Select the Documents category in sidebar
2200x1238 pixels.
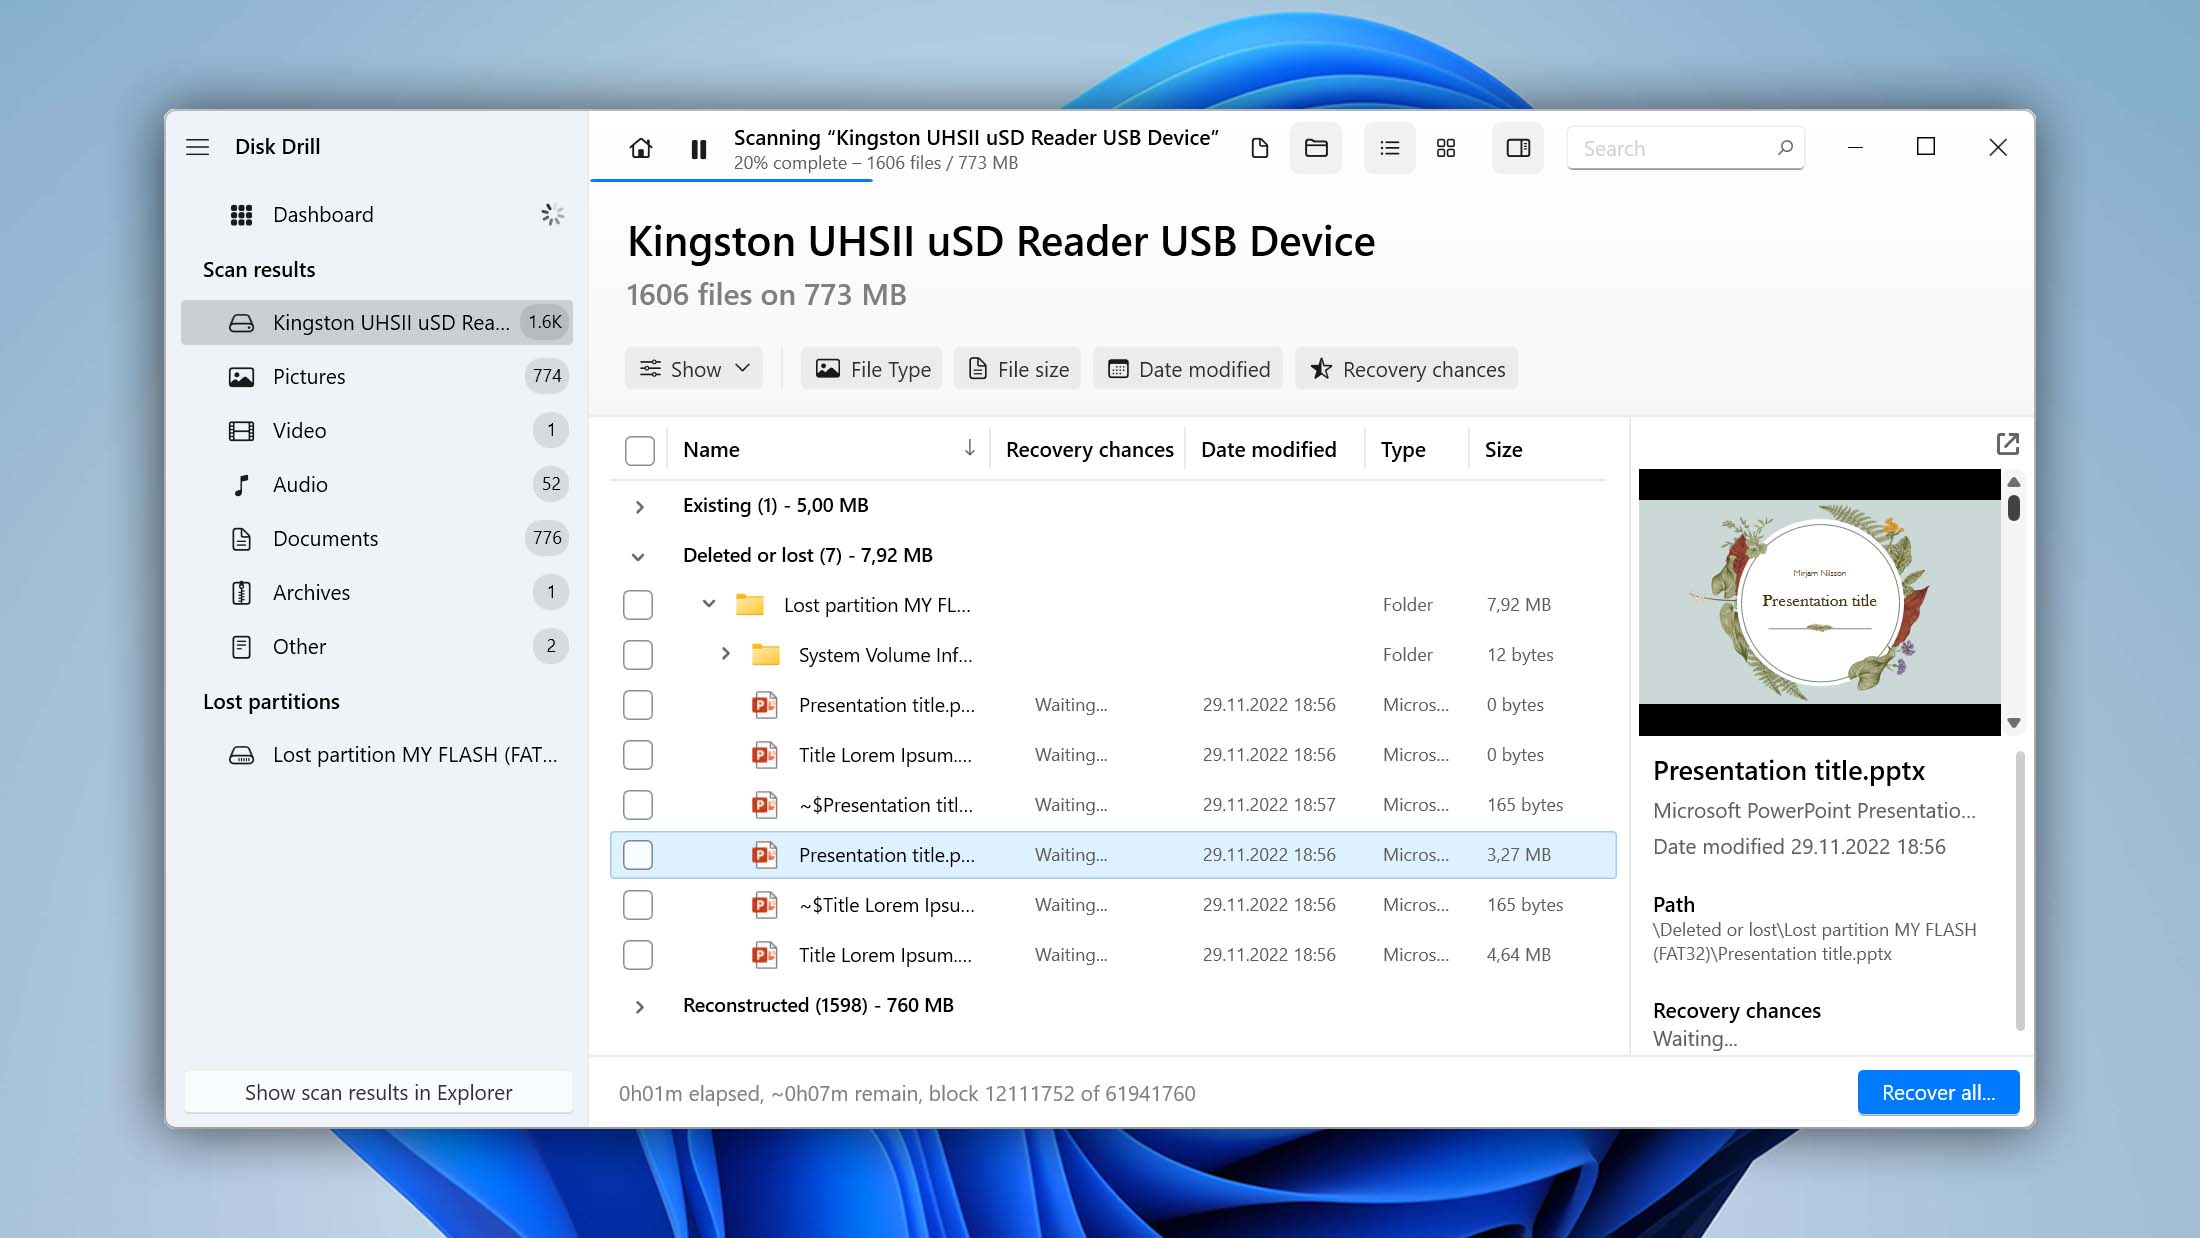click(x=323, y=537)
